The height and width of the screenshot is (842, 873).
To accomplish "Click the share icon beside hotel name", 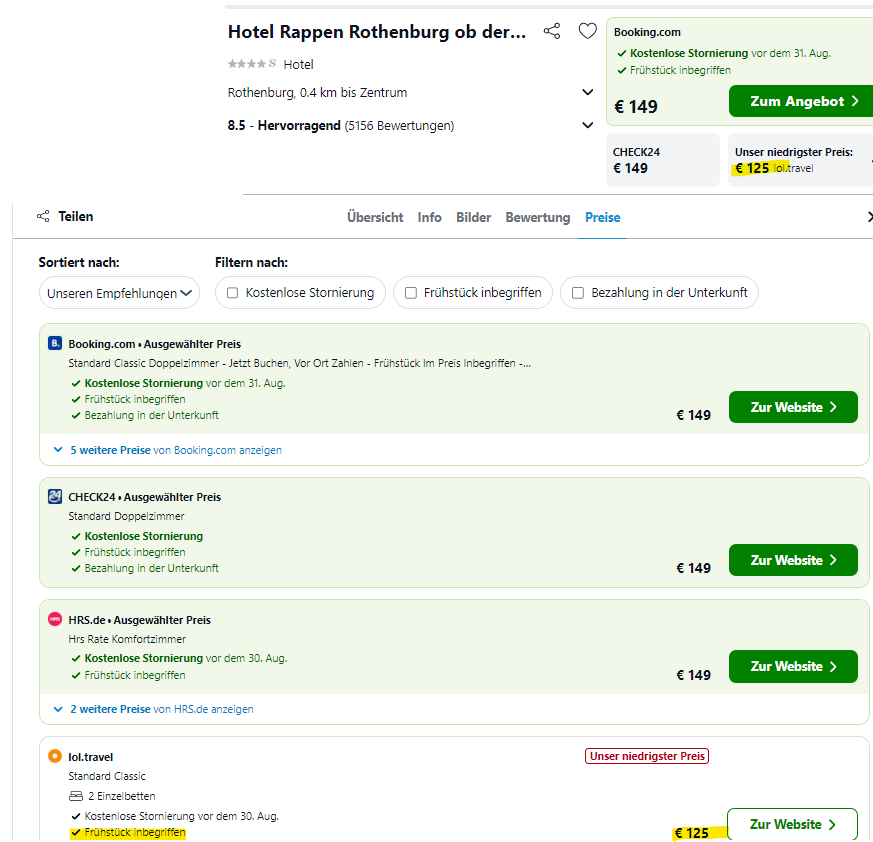I will pos(552,32).
